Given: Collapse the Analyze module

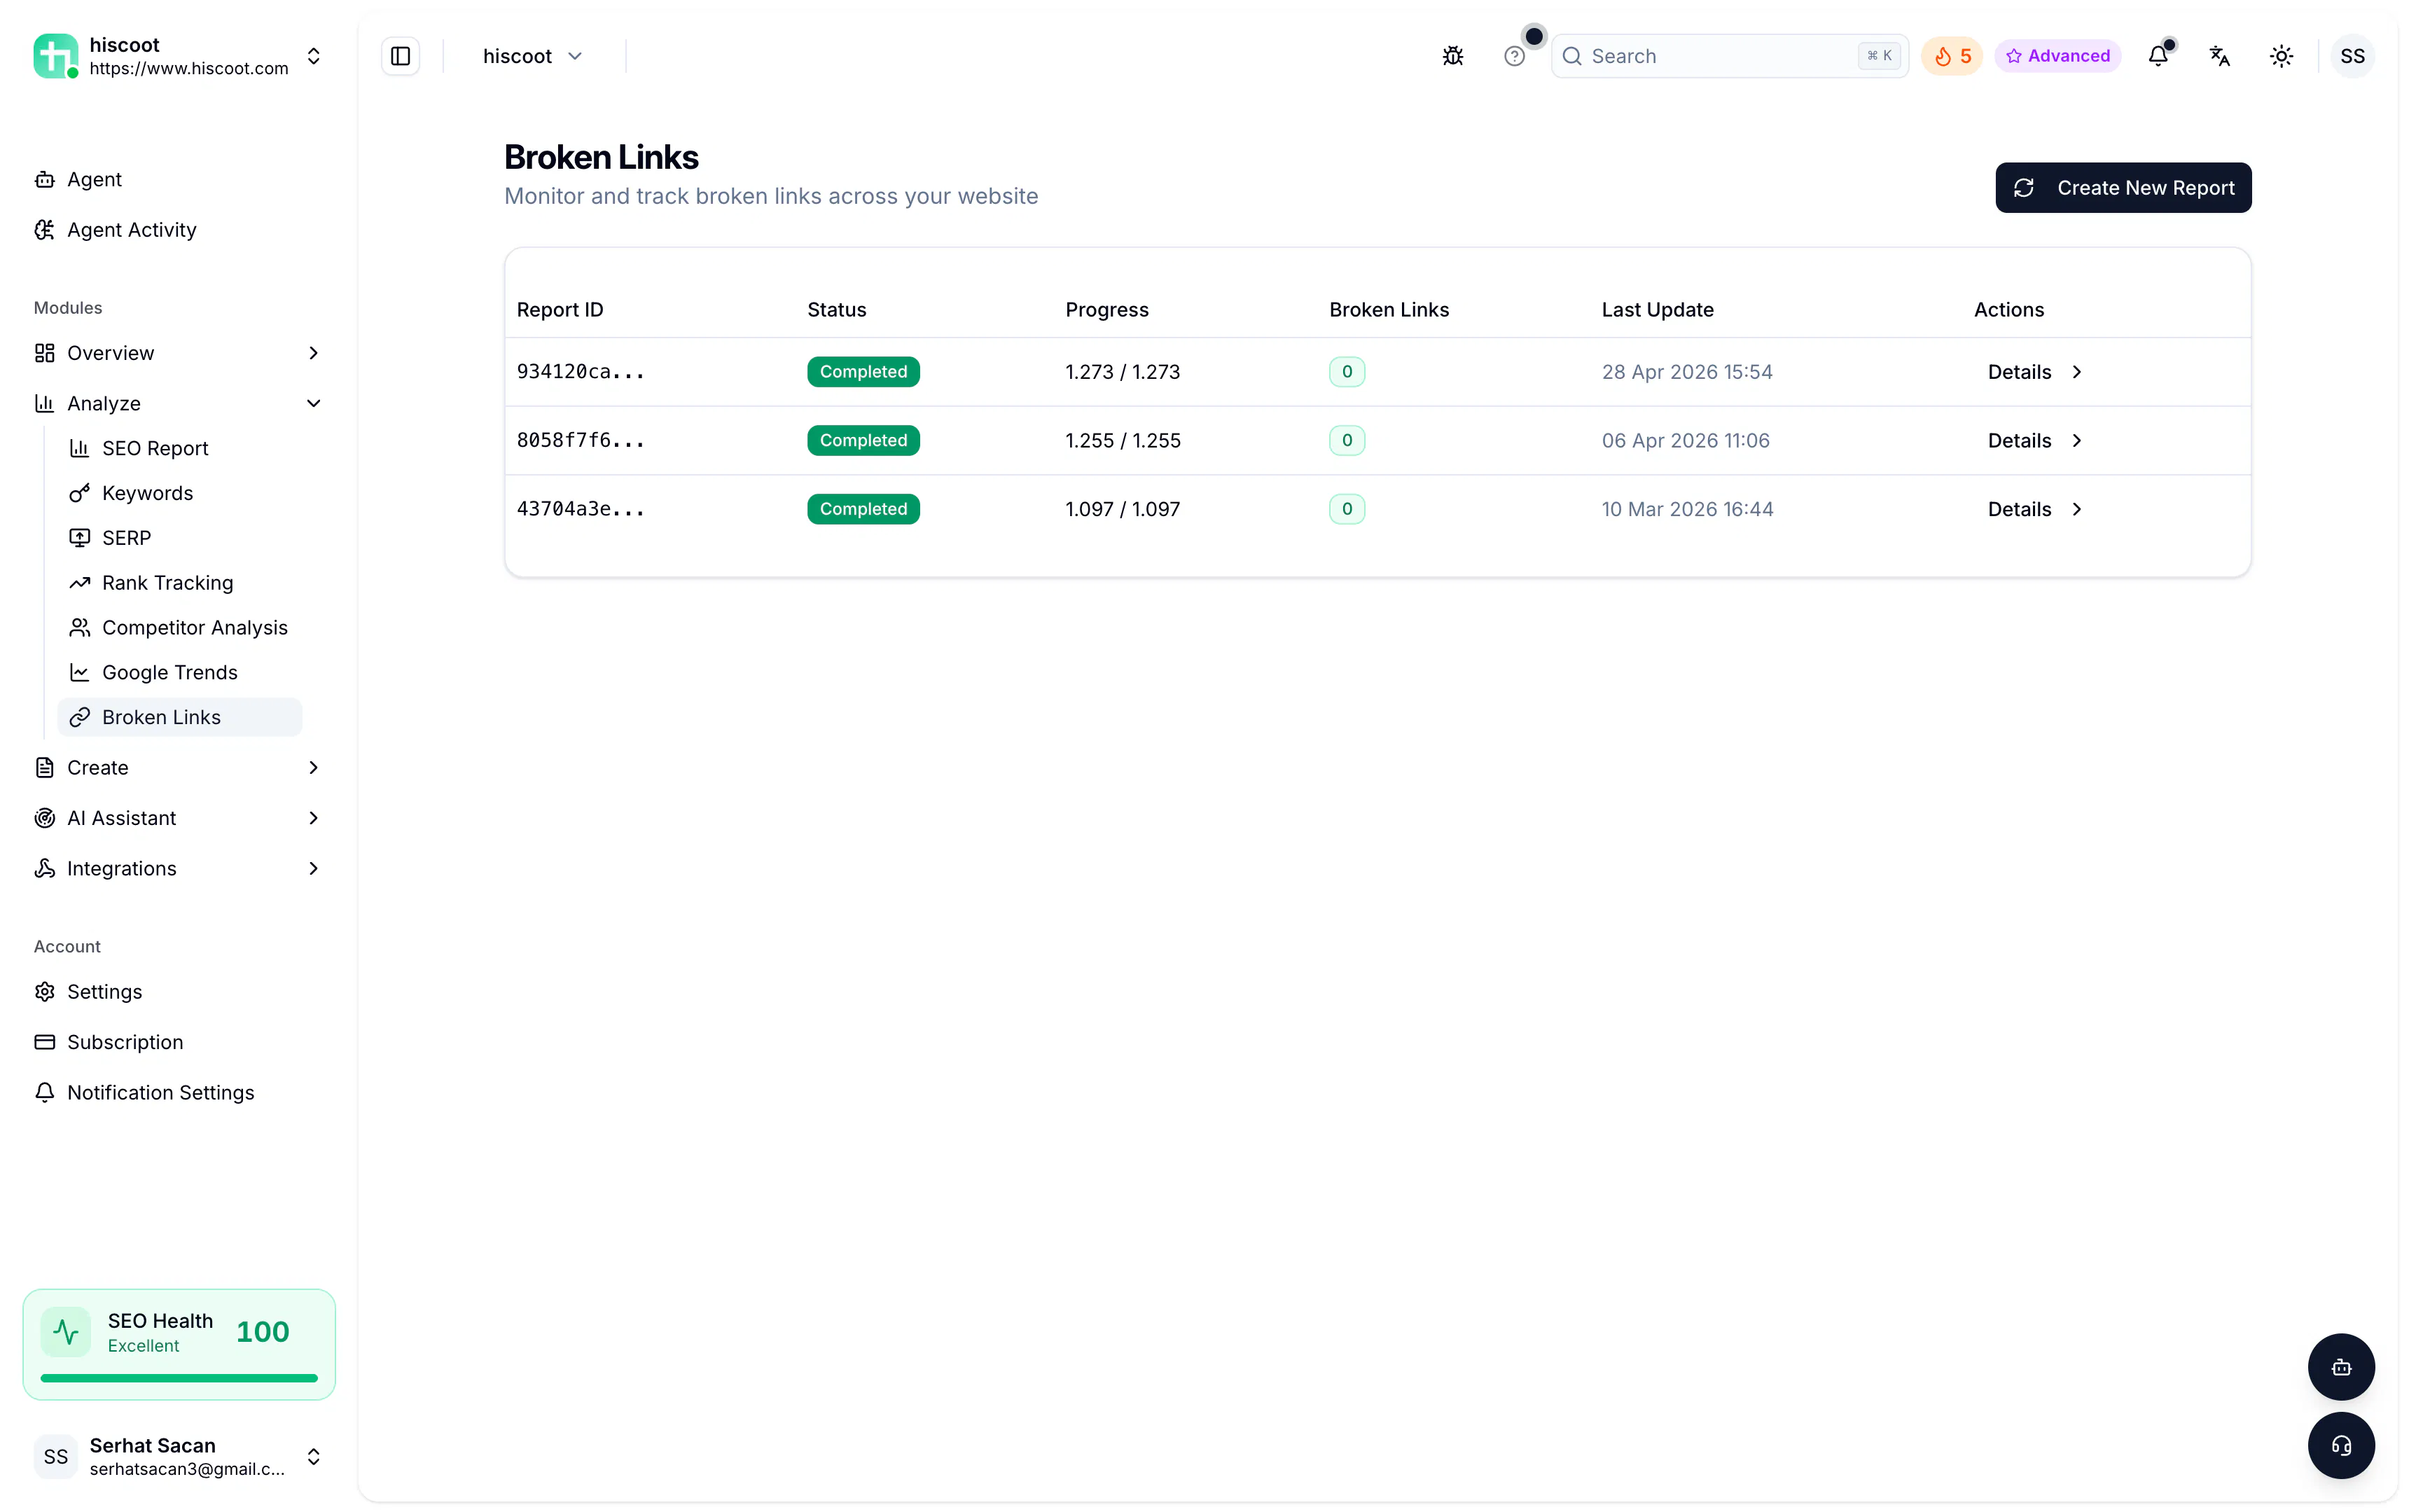Looking at the screenshot, I should (x=178, y=403).
